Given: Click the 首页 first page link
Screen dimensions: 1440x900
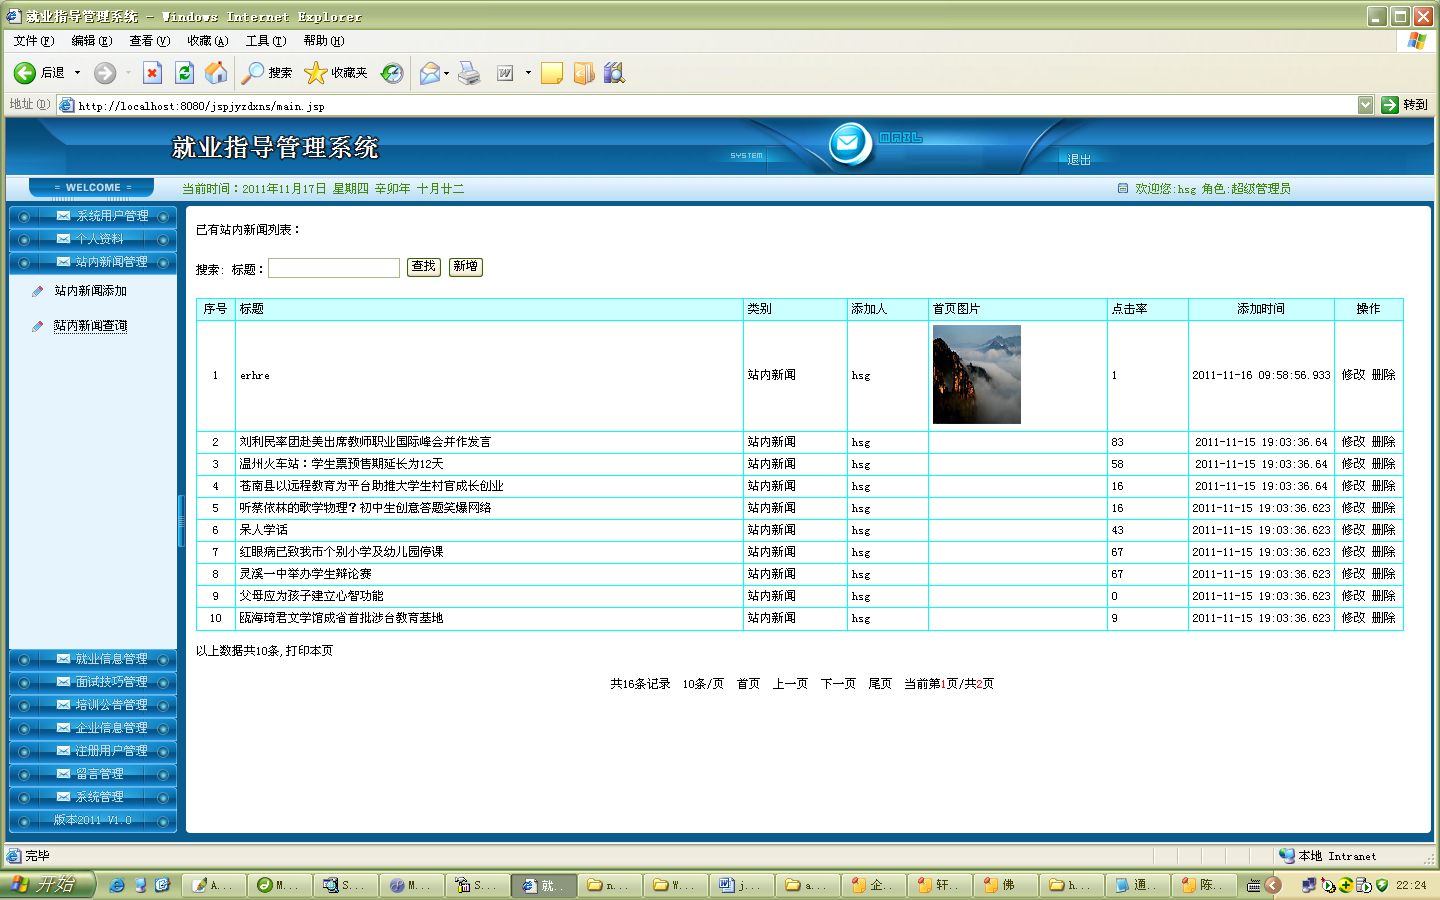Looking at the screenshot, I should (748, 684).
